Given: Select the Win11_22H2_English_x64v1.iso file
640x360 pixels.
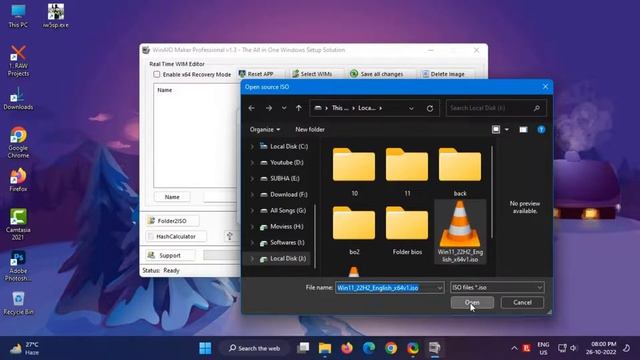Looking at the screenshot, I should coord(460,231).
